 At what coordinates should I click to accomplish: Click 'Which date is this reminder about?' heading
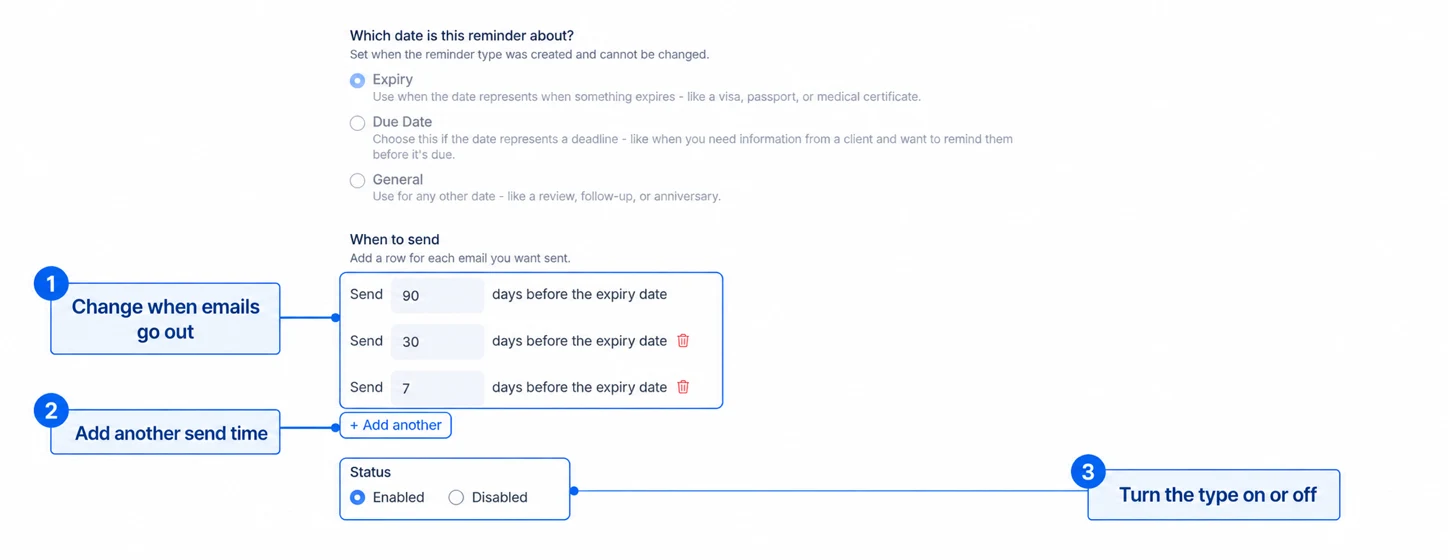(x=462, y=36)
